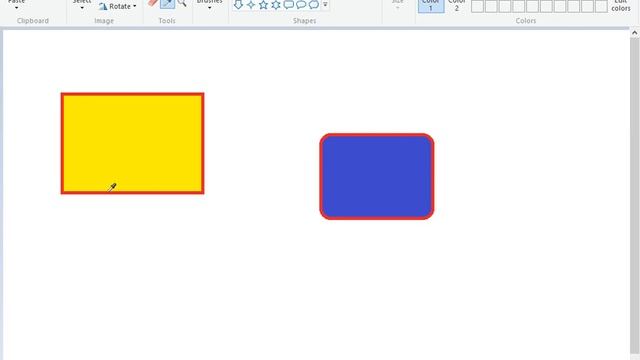Choose the six-point star shape
This screenshot has width=640, height=360.
(276, 4)
